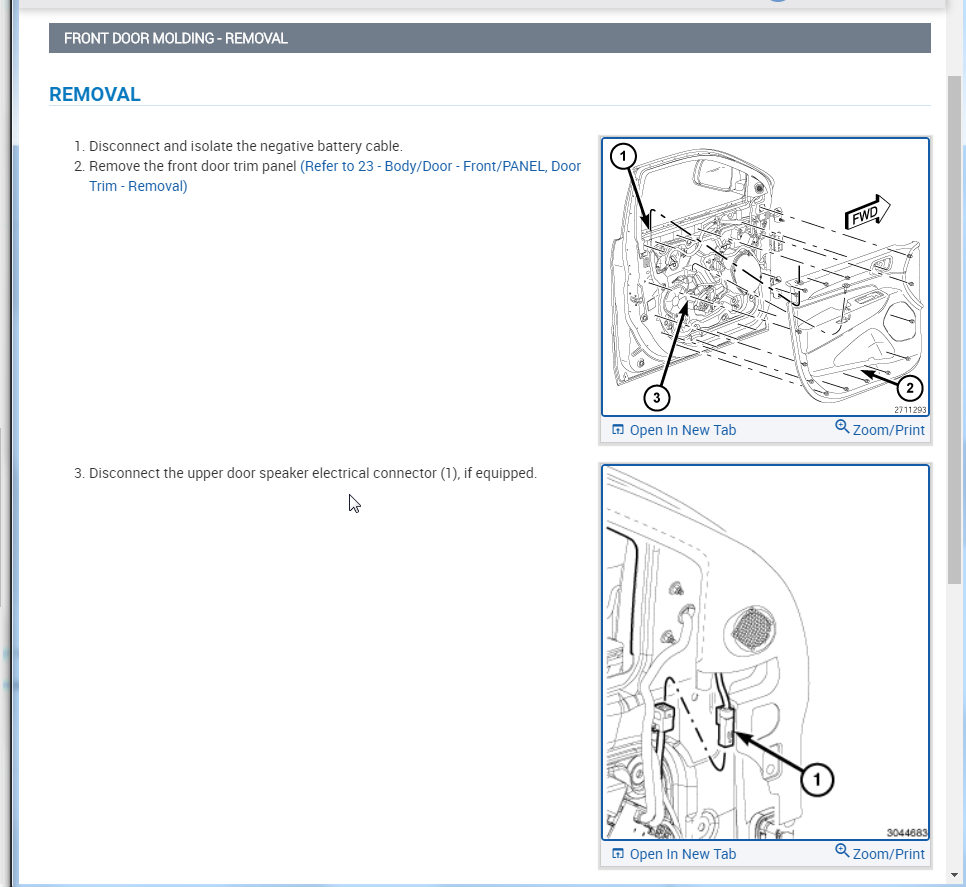
Task: Click new-tab icon under speaker connector diagram
Action: point(617,854)
